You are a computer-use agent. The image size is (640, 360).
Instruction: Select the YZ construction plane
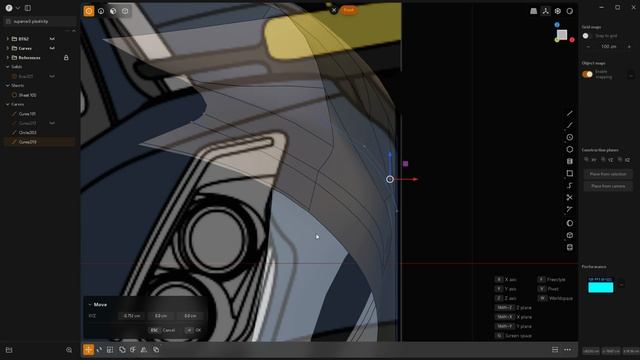coord(607,160)
